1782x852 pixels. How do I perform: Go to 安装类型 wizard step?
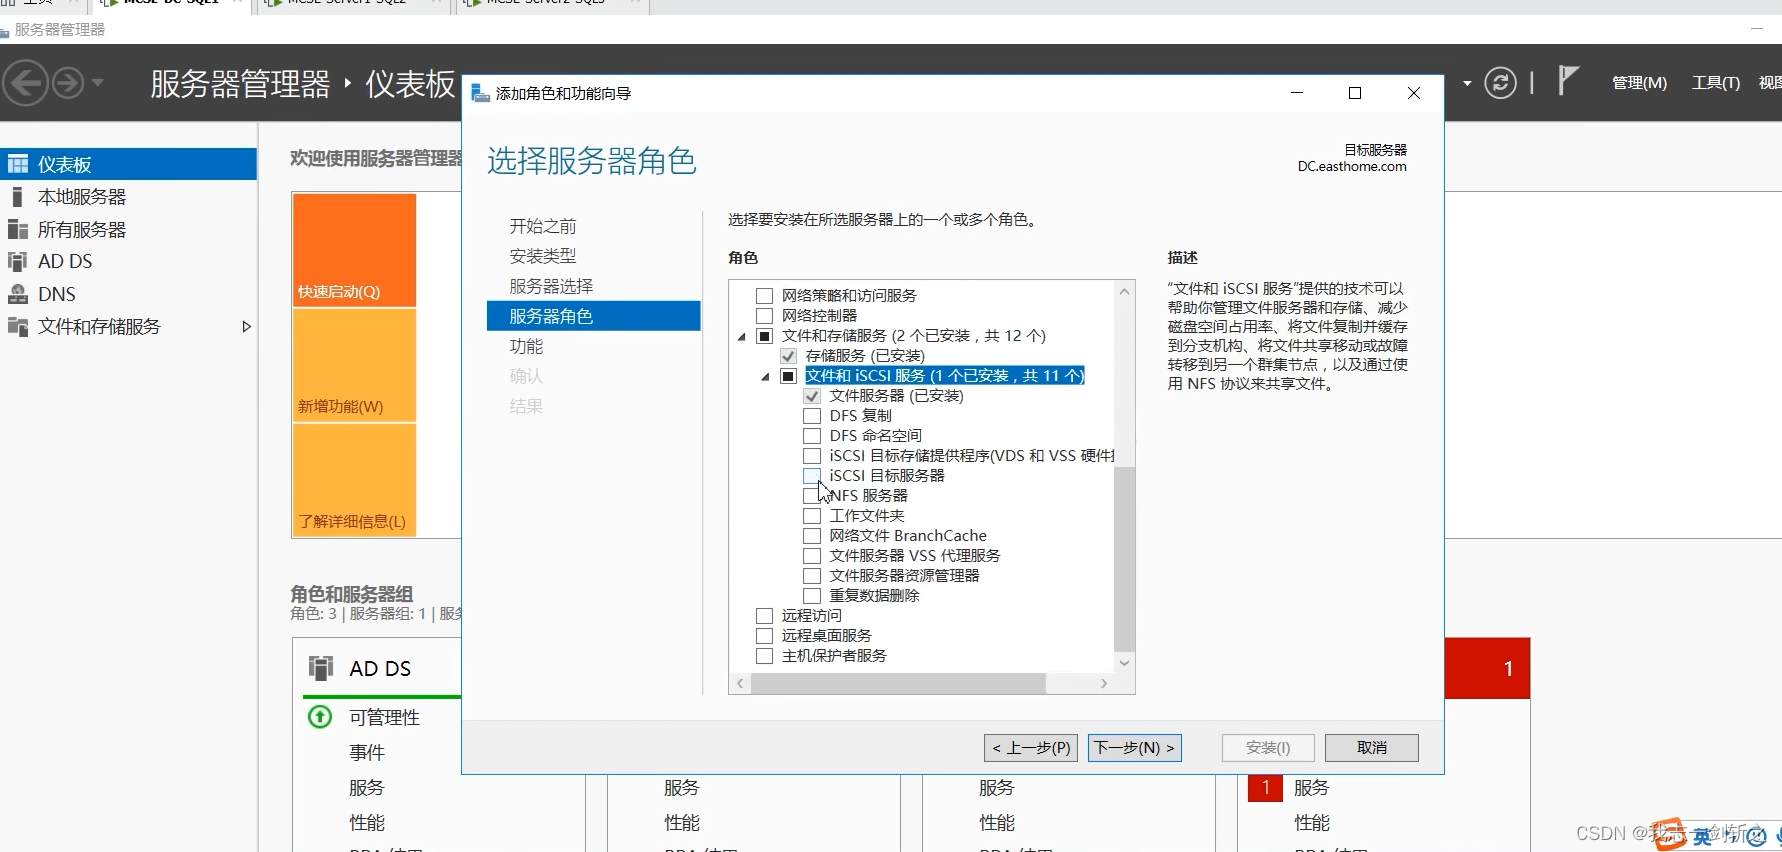543,256
